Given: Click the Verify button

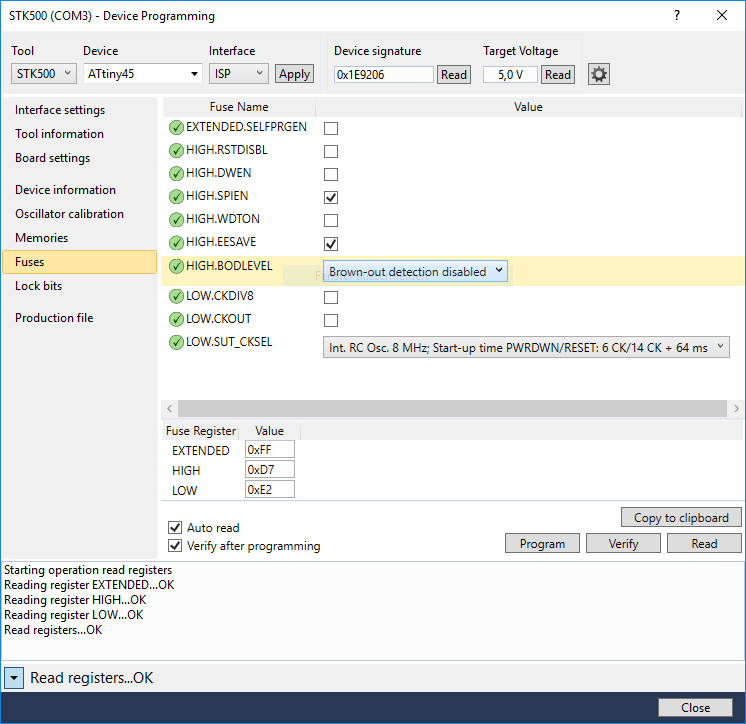Looking at the screenshot, I should (x=623, y=543).
